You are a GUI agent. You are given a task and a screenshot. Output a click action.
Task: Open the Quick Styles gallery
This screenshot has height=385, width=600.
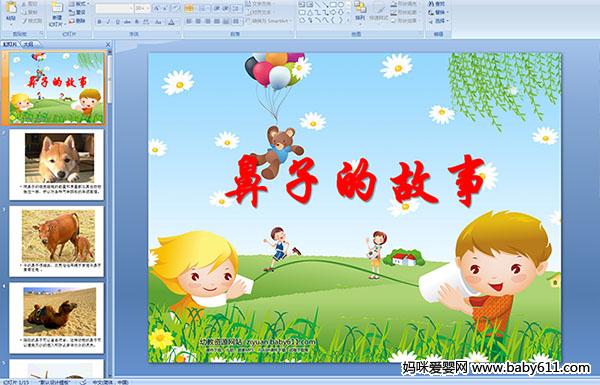(x=378, y=10)
